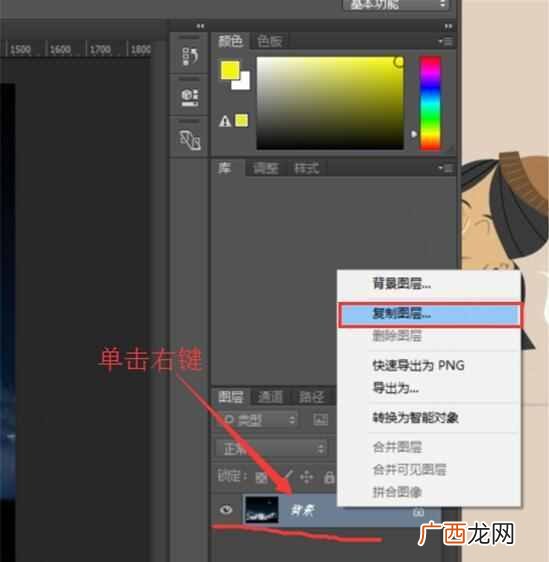Switch to the 样式 tab
The image size is (549, 562).
click(306, 168)
